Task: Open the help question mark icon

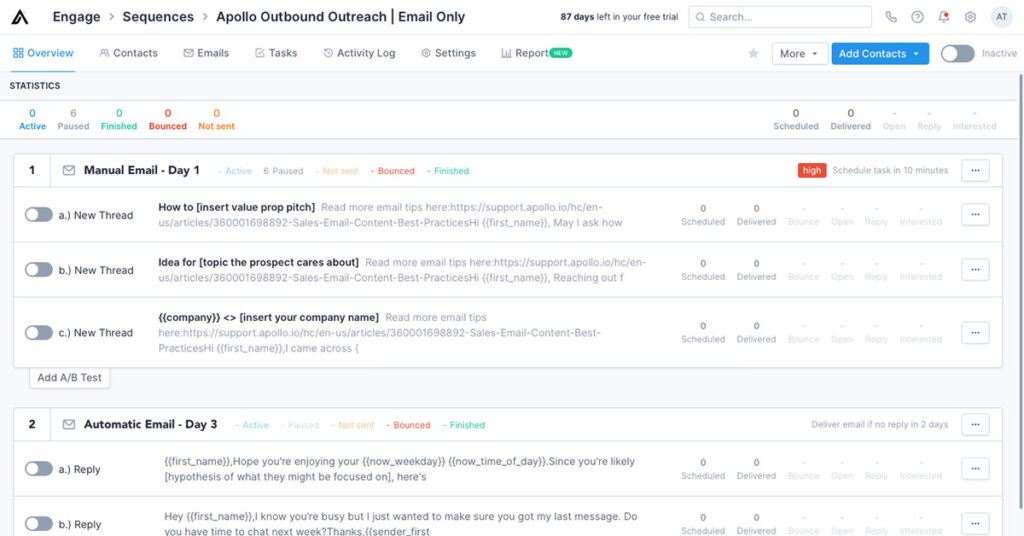Action: point(917,17)
